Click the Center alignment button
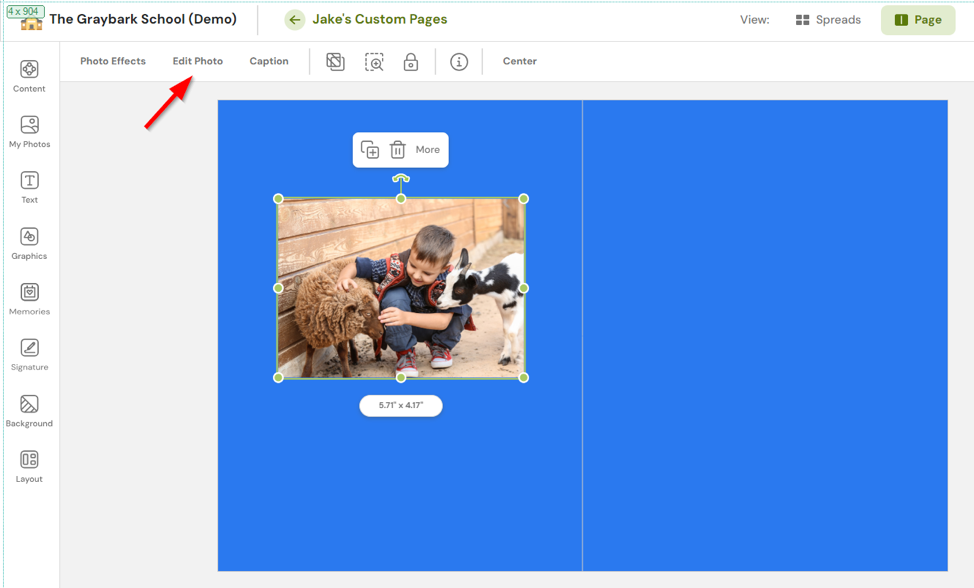Viewport: 974px width, 588px height. point(519,61)
